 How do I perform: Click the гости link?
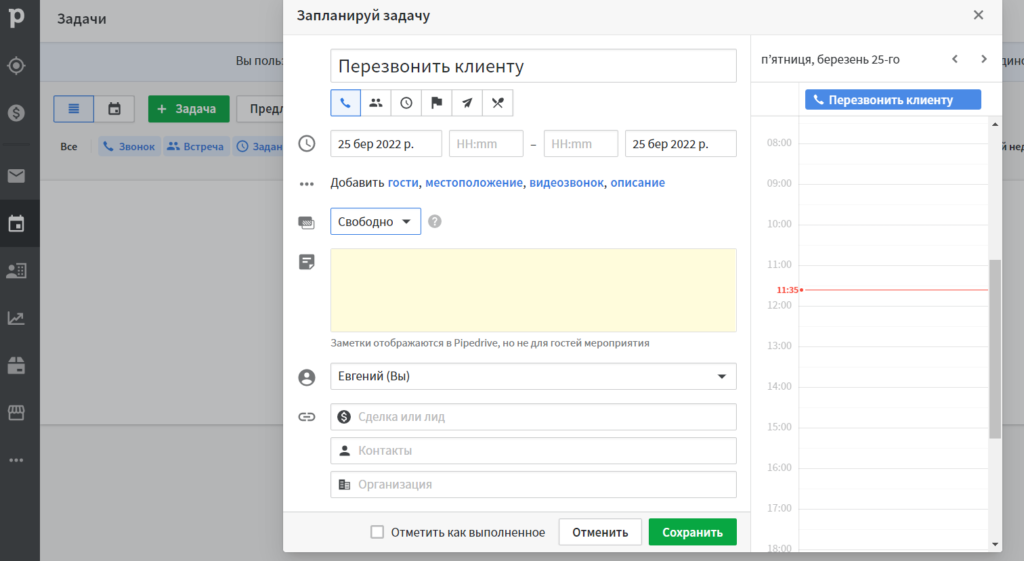point(403,183)
